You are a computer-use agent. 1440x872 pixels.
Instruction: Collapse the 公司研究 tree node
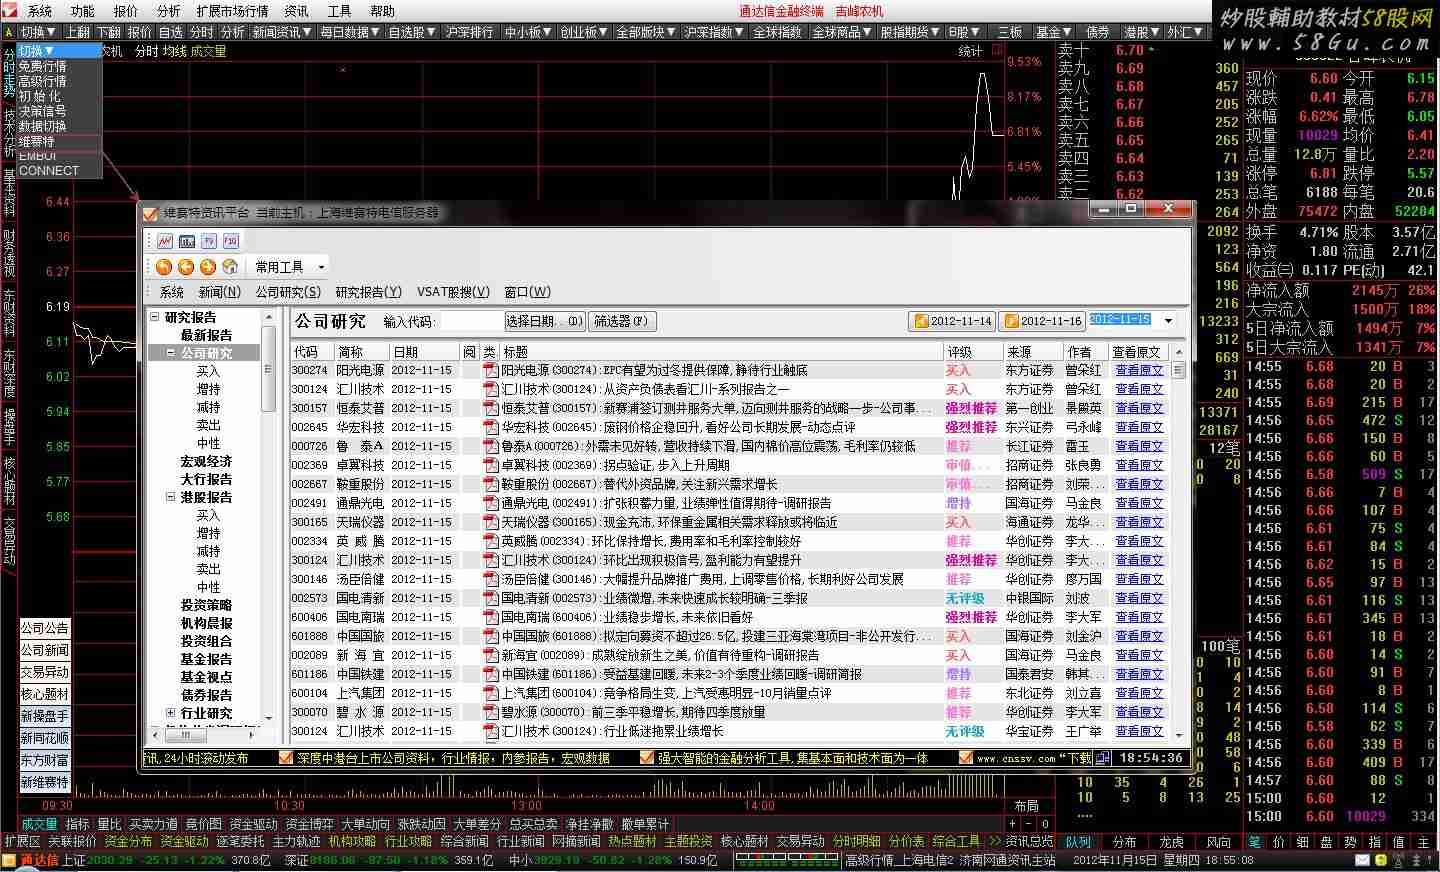171,353
